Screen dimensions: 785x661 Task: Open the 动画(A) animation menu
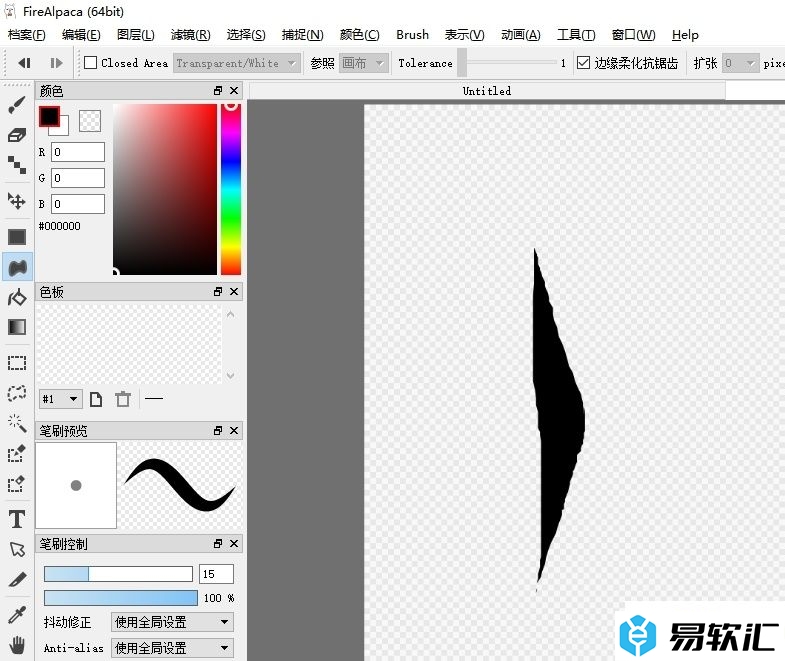point(521,35)
